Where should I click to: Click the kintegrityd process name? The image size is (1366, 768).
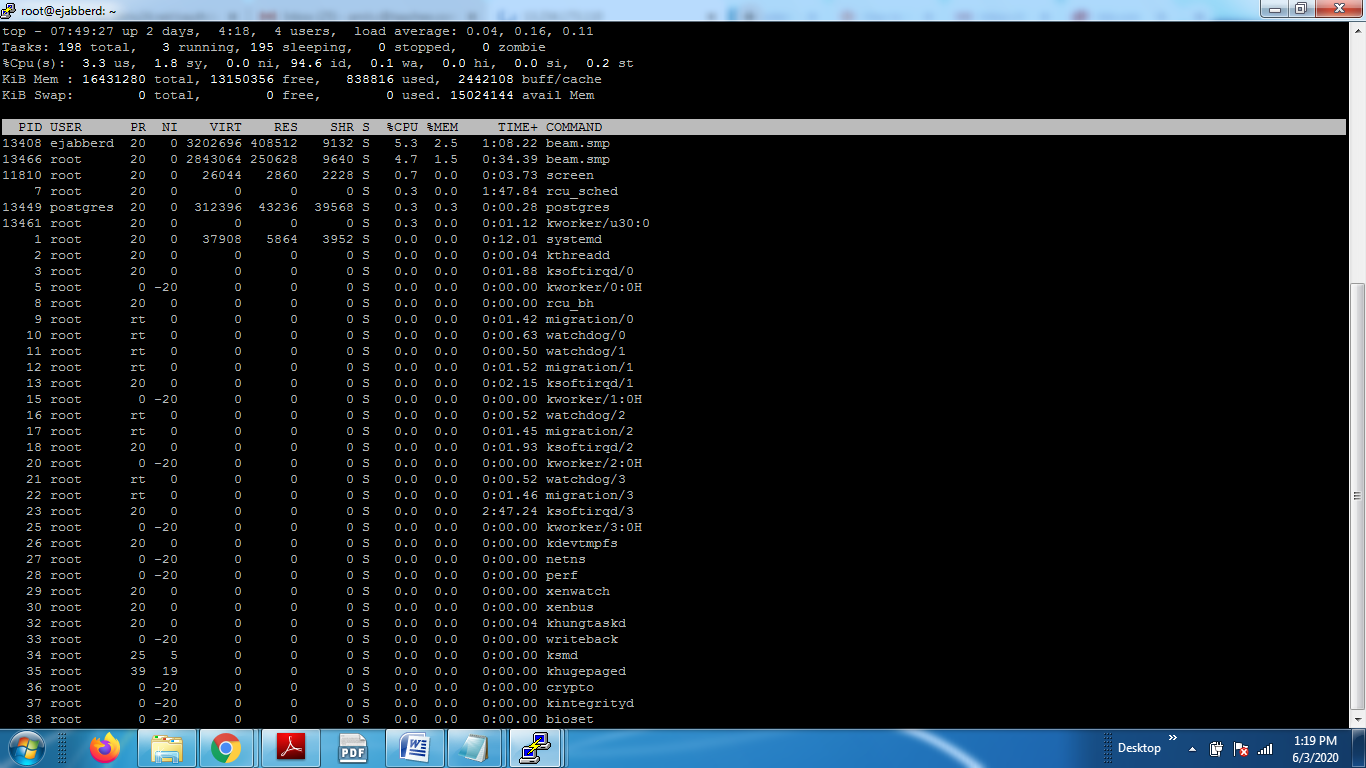(x=590, y=703)
